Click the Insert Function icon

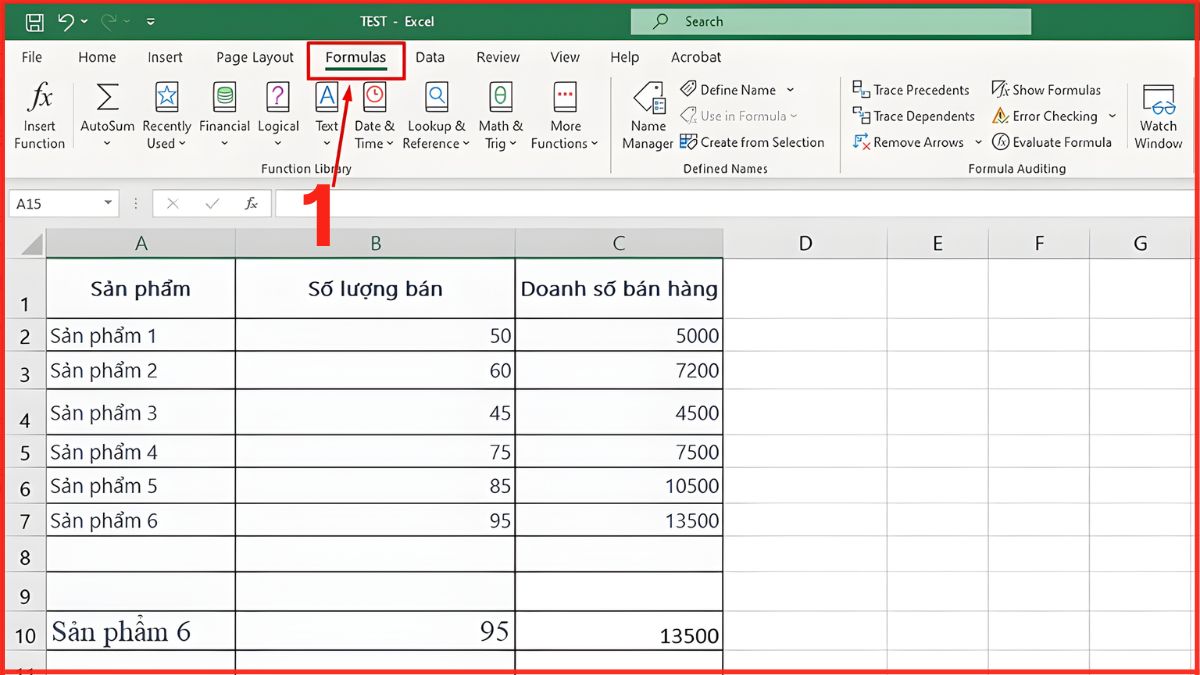38,110
